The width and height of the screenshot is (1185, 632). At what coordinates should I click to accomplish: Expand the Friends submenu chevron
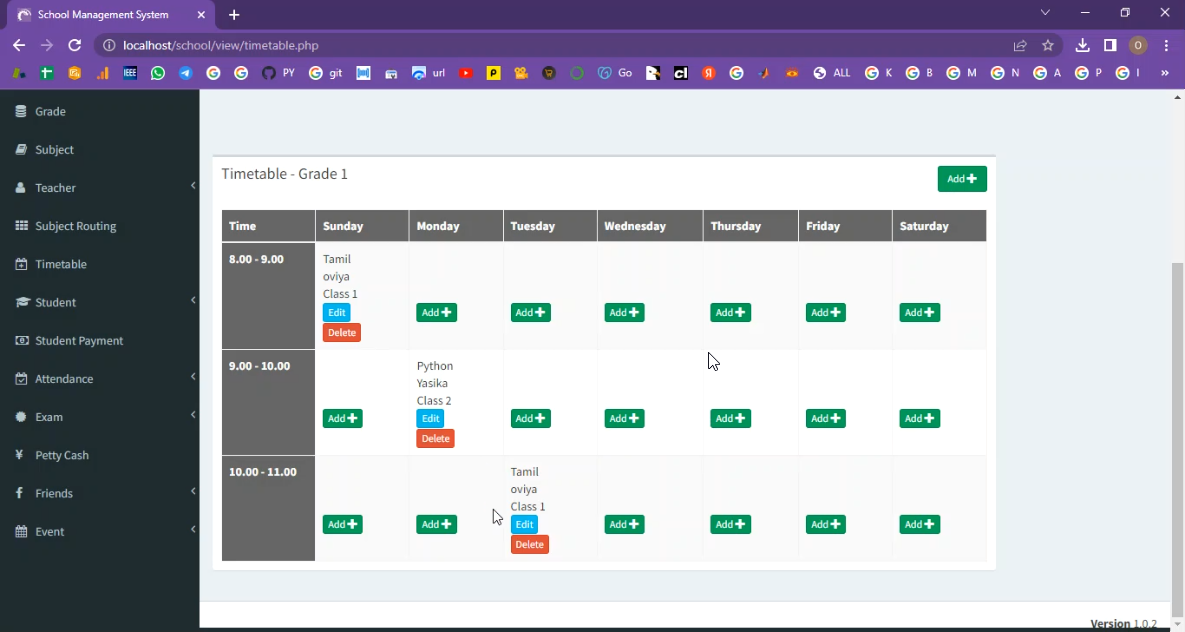point(193,491)
